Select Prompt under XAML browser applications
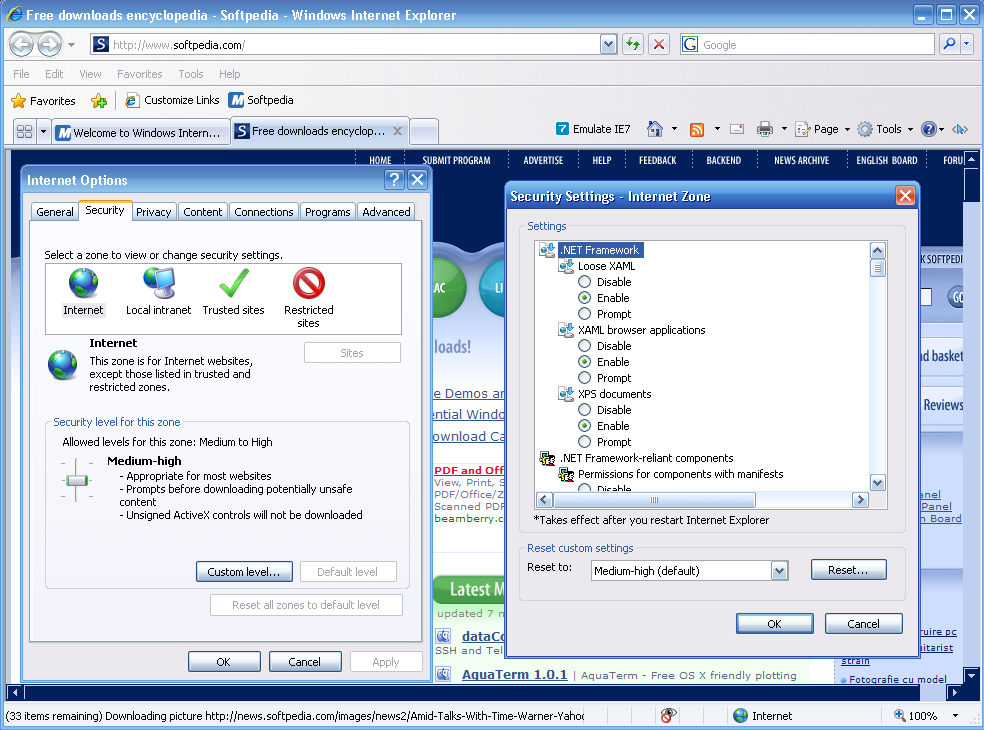This screenshot has height=730, width=984. (x=584, y=378)
